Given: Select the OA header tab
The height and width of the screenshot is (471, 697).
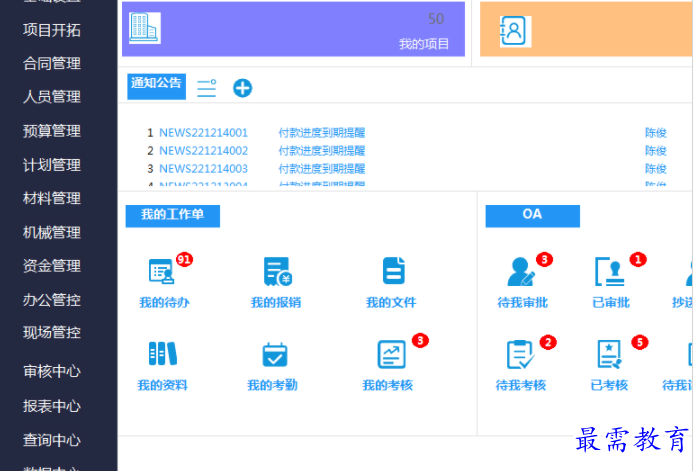Looking at the screenshot, I should click(x=533, y=216).
